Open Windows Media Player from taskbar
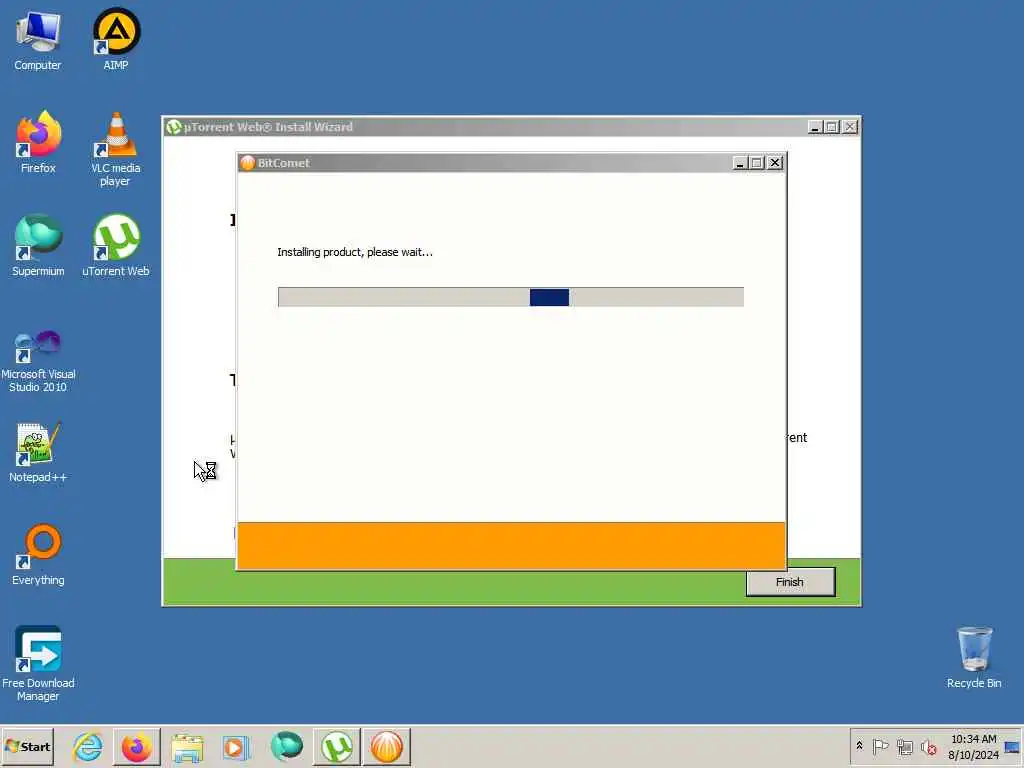 (x=236, y=746)
